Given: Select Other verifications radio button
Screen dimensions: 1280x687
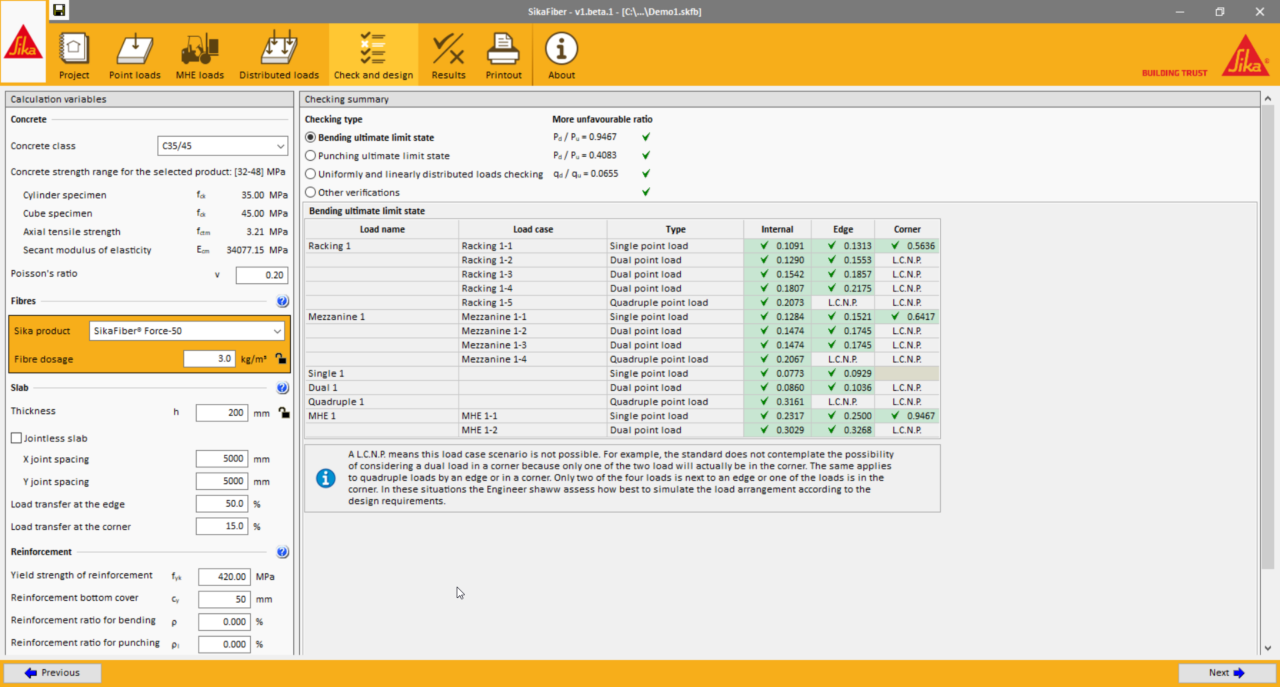Looking at the screenshot, I should click(x=310, y=192).
